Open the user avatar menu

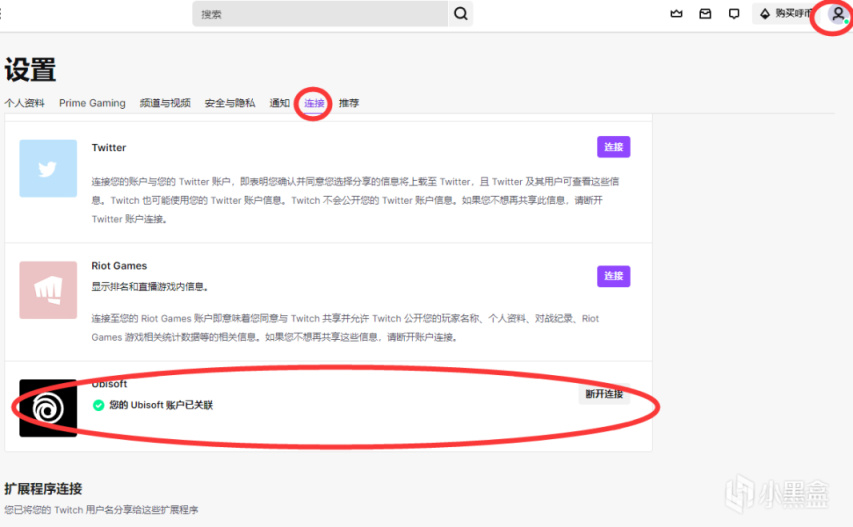[838, 14]
